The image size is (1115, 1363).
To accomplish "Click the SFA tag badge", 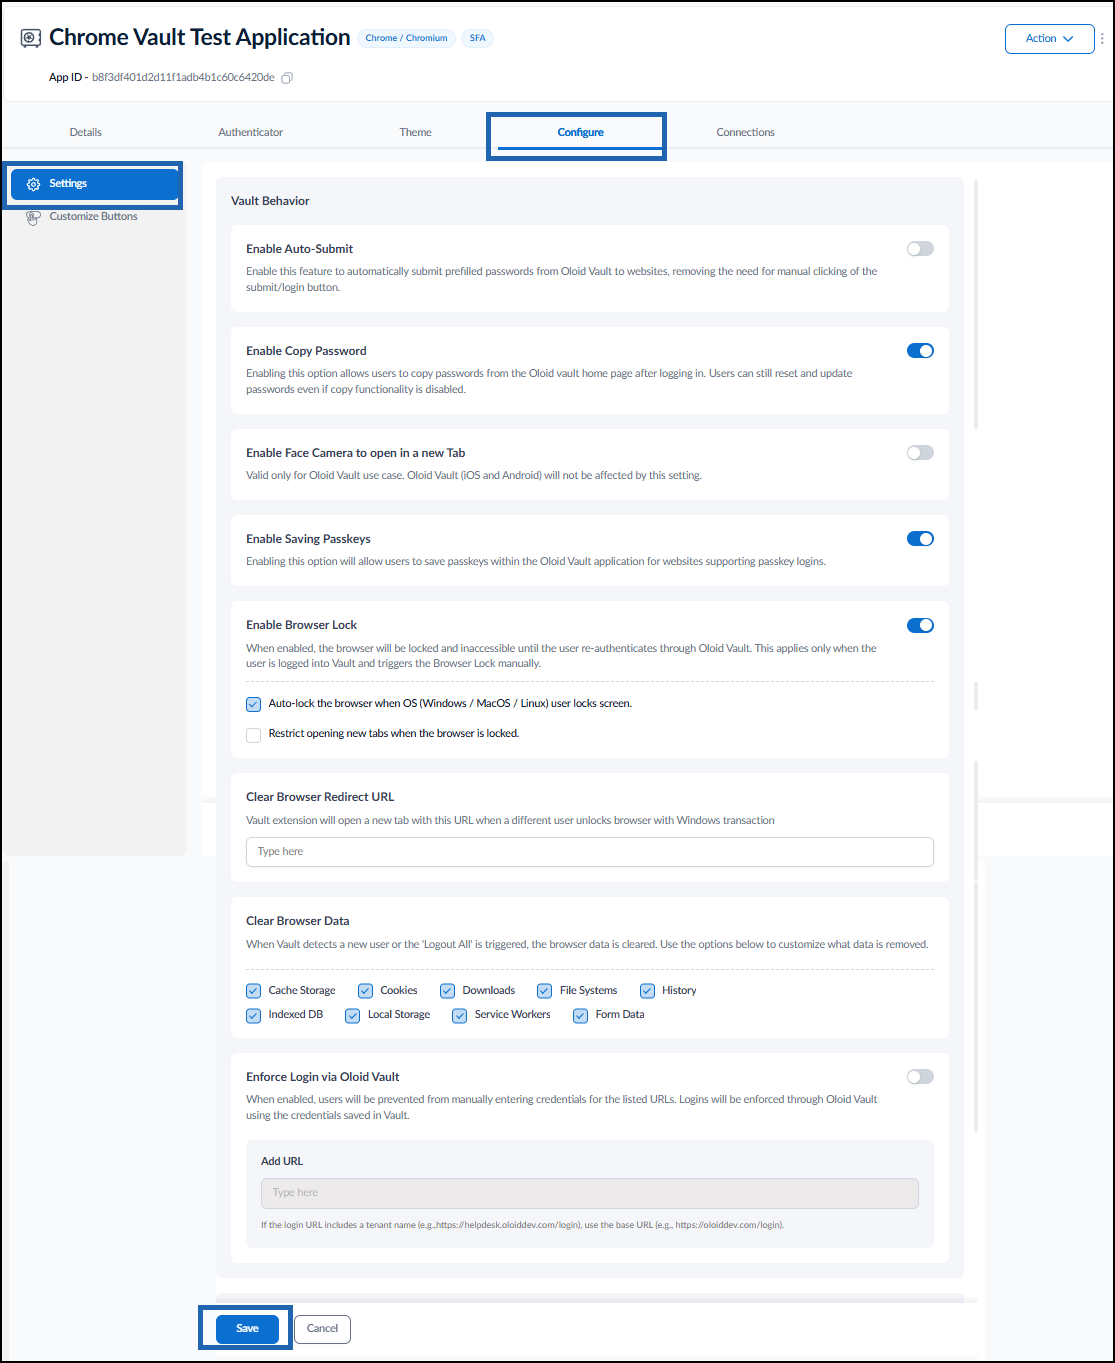I will [478, 38].
